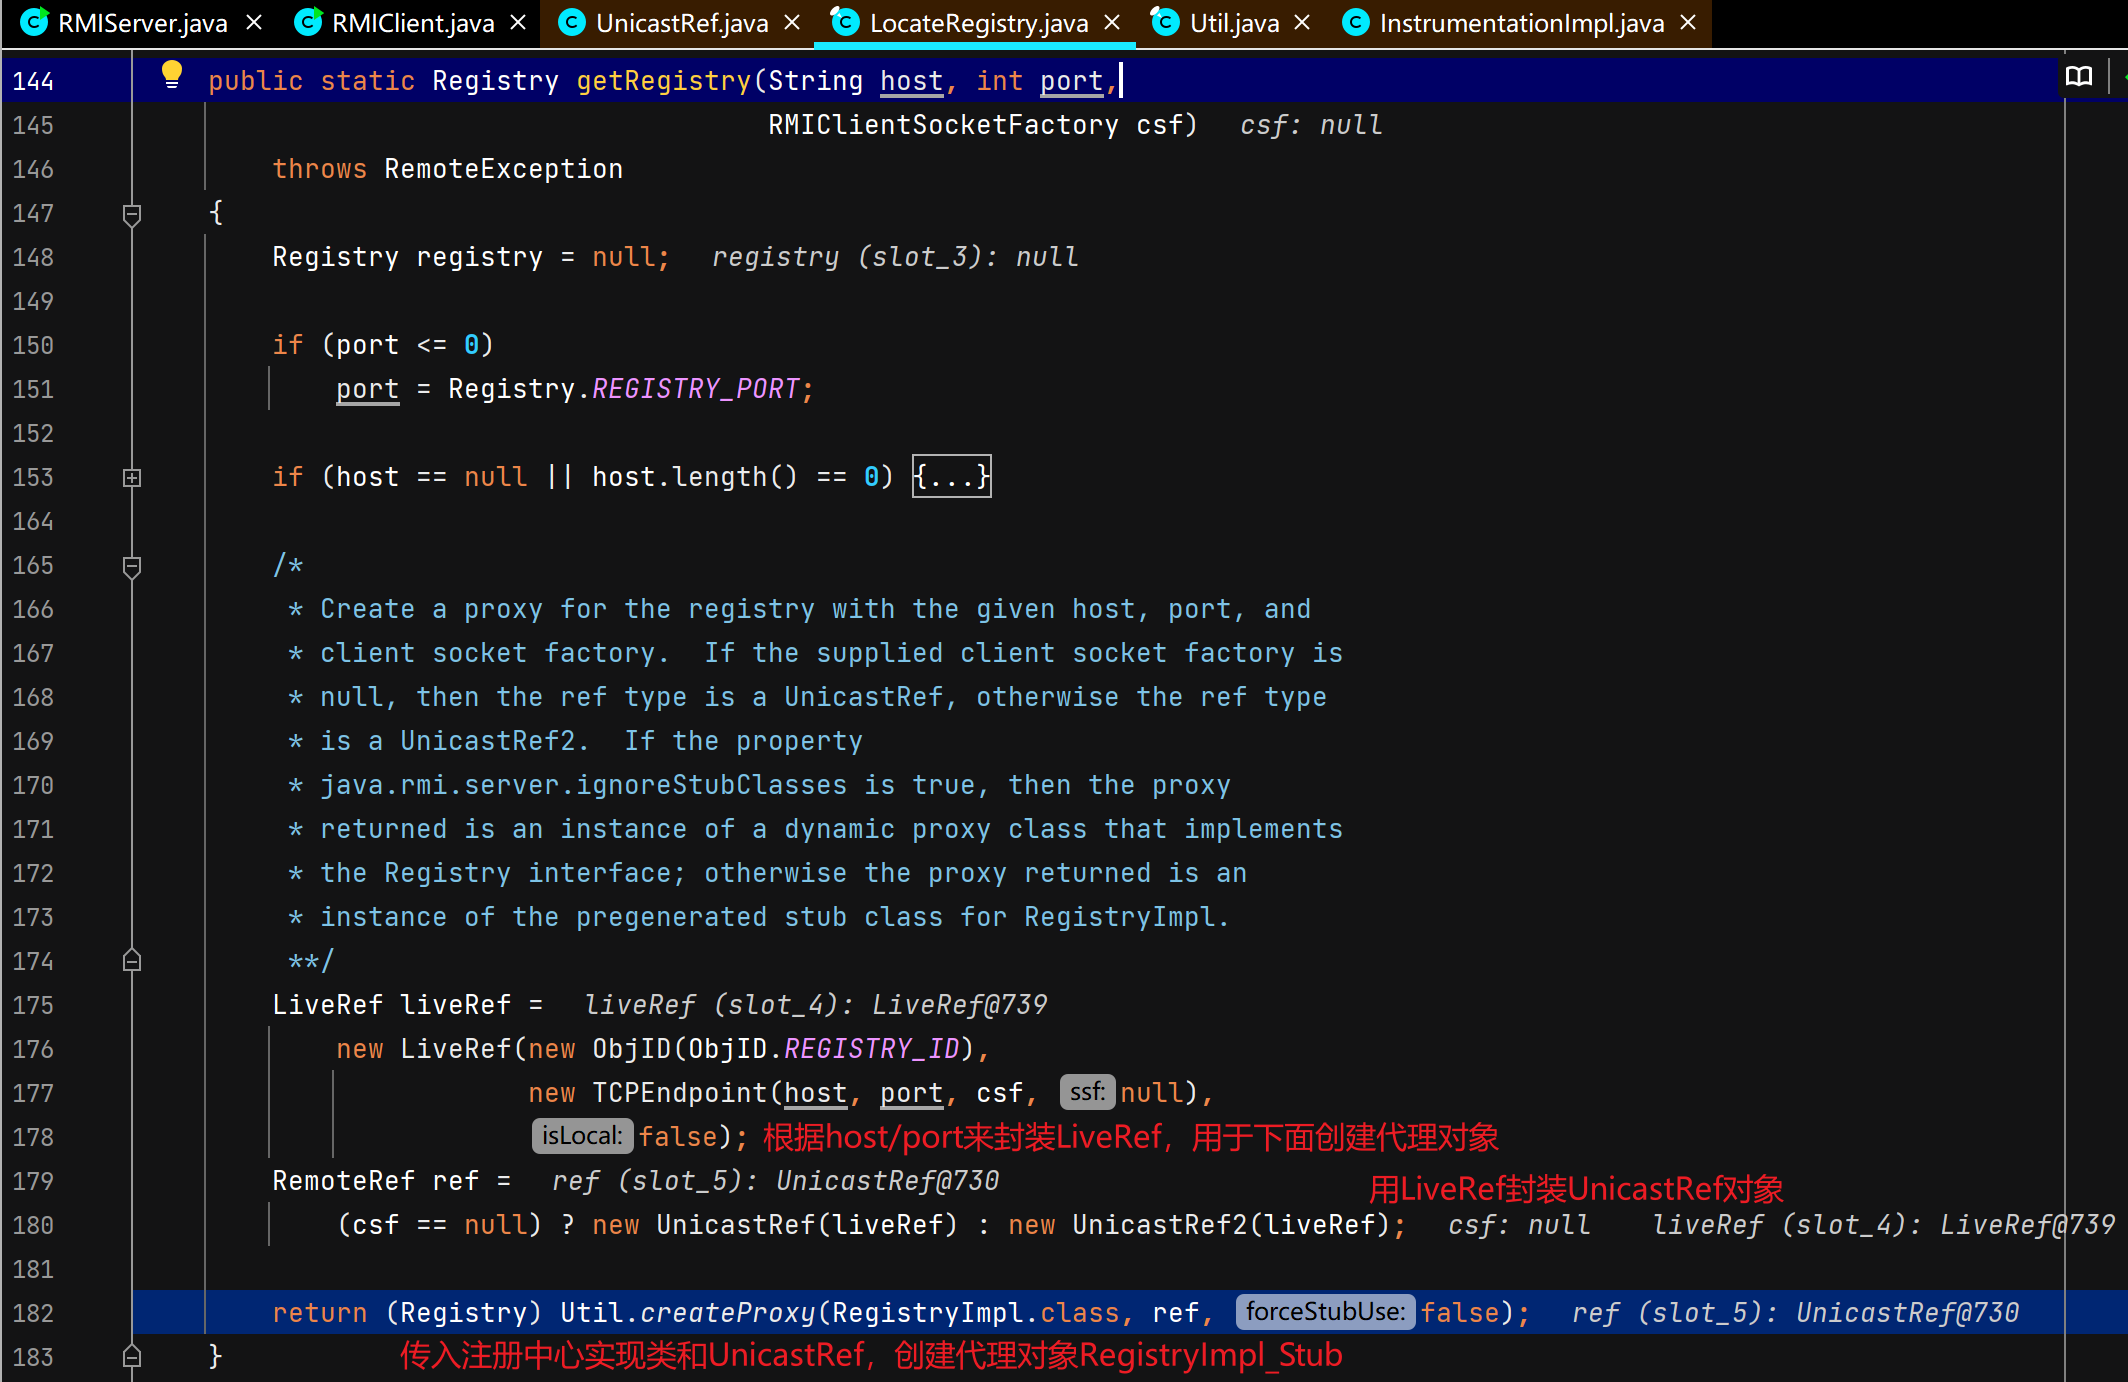
Task: Open Reader Mode book icon
Action: tap(2078, 77)
